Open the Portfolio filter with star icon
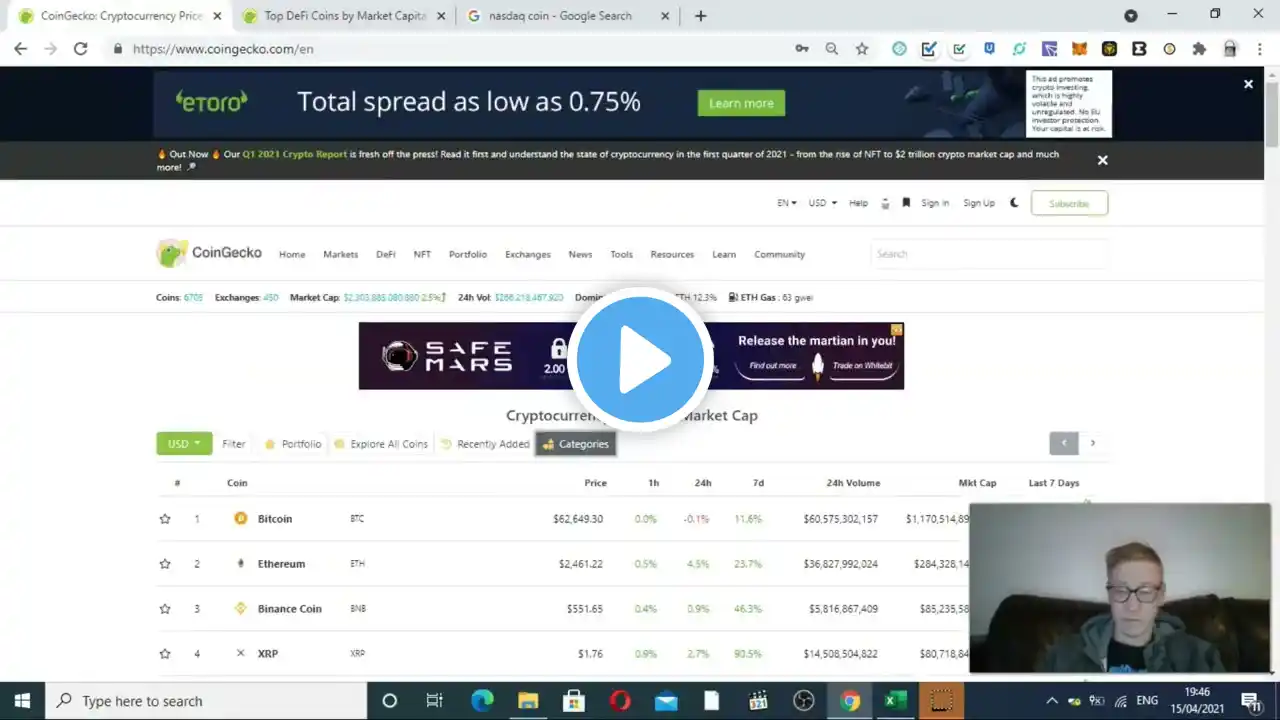Screen dimensions: 1280x720 click(293, 444)
